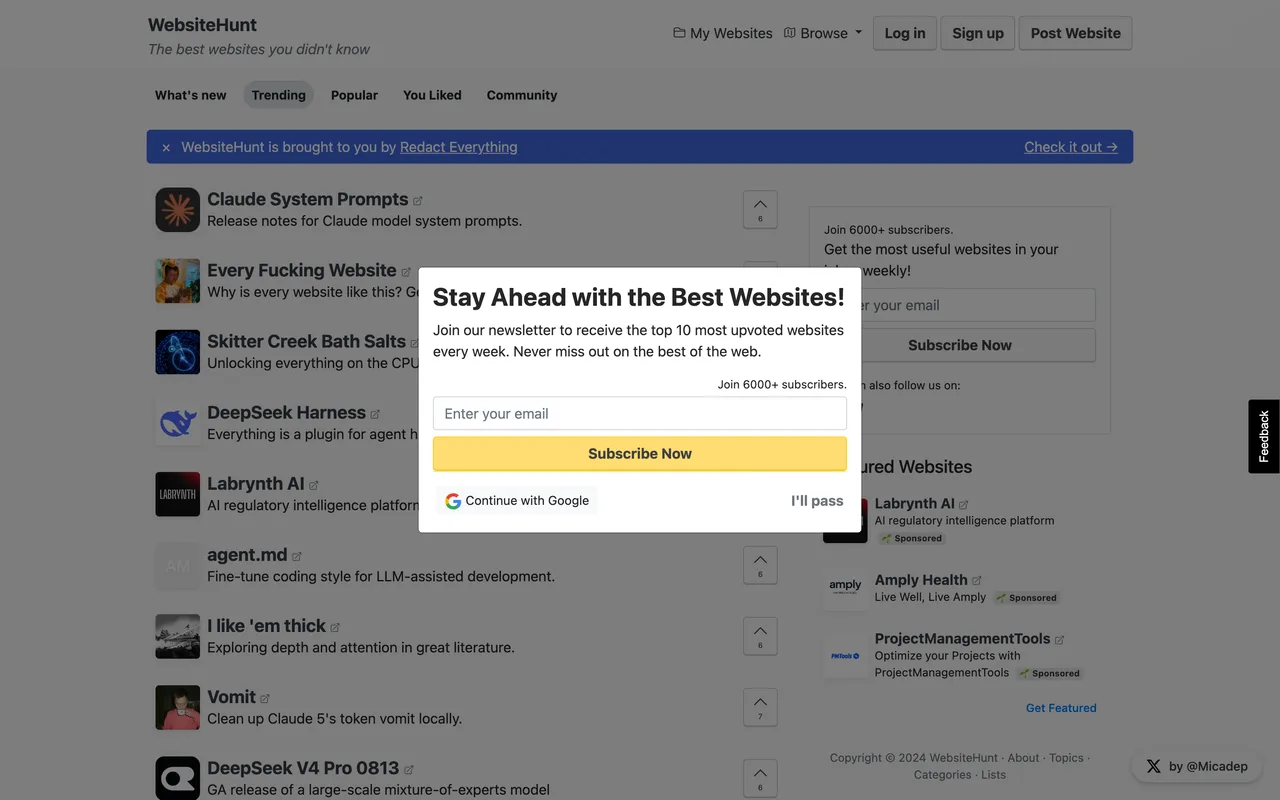Viewport: 1280px width, 800px height.
Task: Open external link icon beside Claude System Prompts
Action: [418, 201]
